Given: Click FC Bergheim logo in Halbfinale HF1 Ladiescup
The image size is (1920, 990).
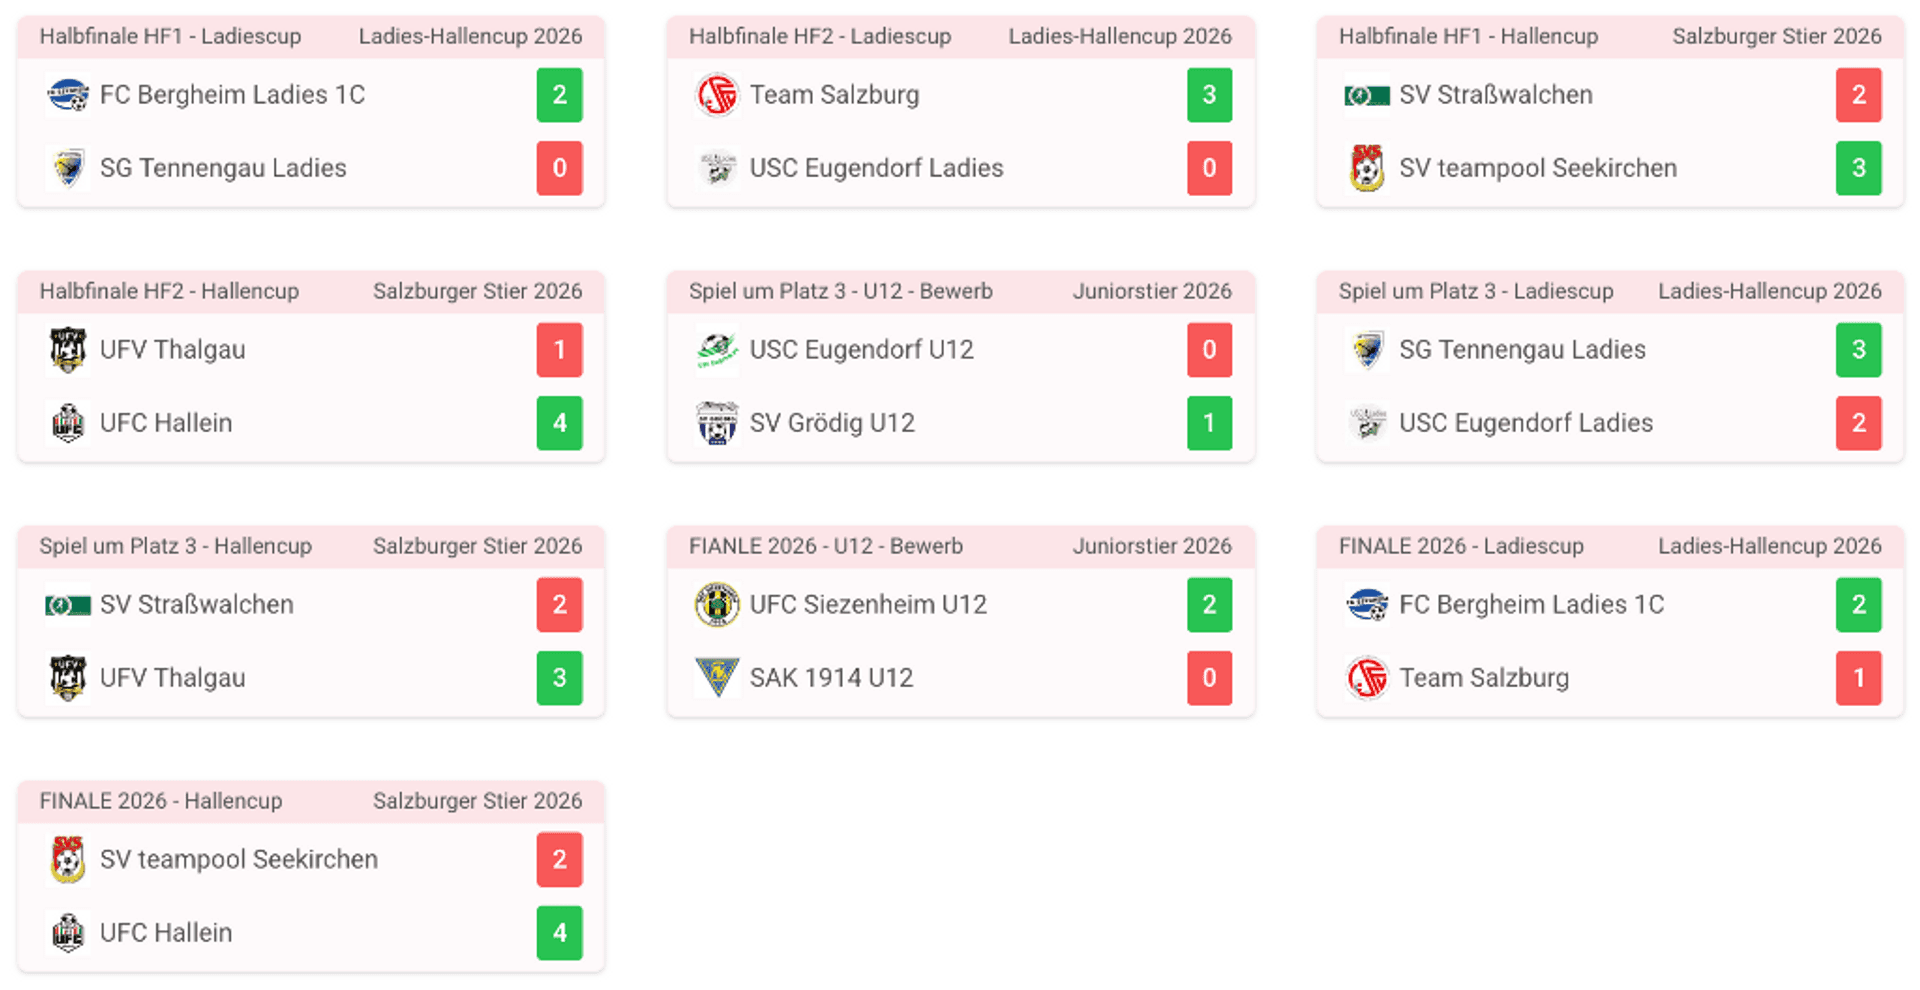Looking at the screenshot, I should pos(68,95).
